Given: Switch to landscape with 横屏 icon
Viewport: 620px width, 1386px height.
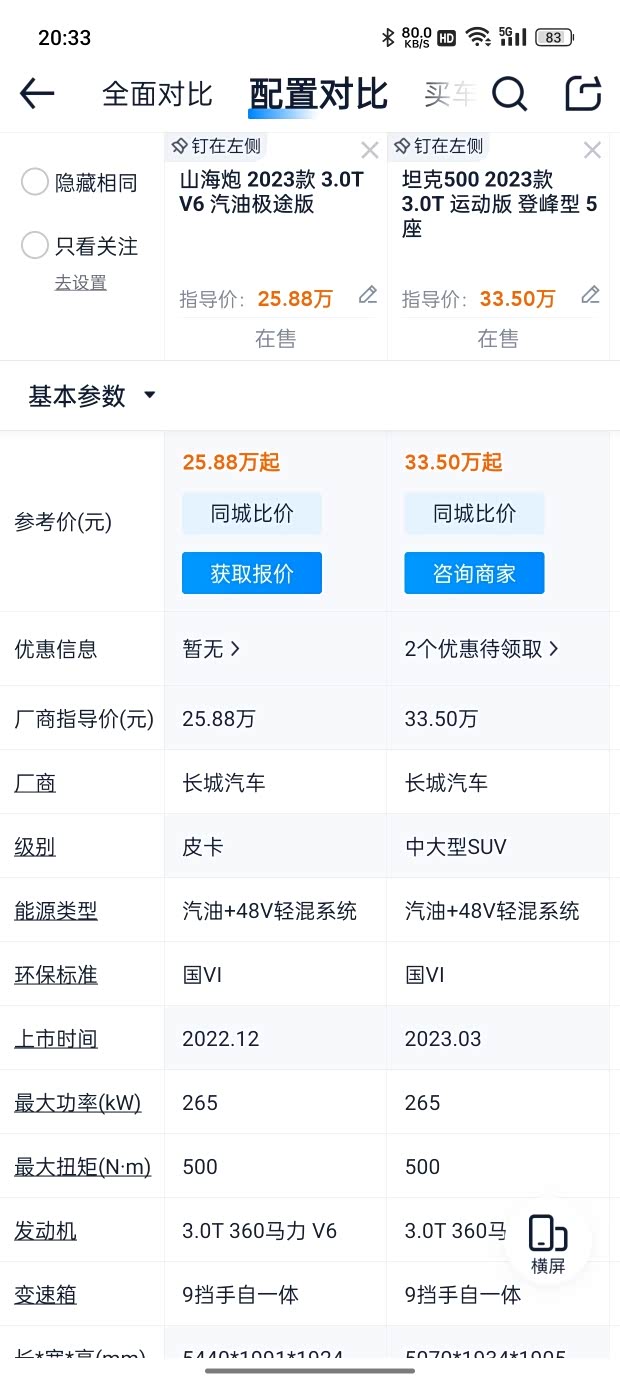Looking at the screenshot, I should point(548,1243).
